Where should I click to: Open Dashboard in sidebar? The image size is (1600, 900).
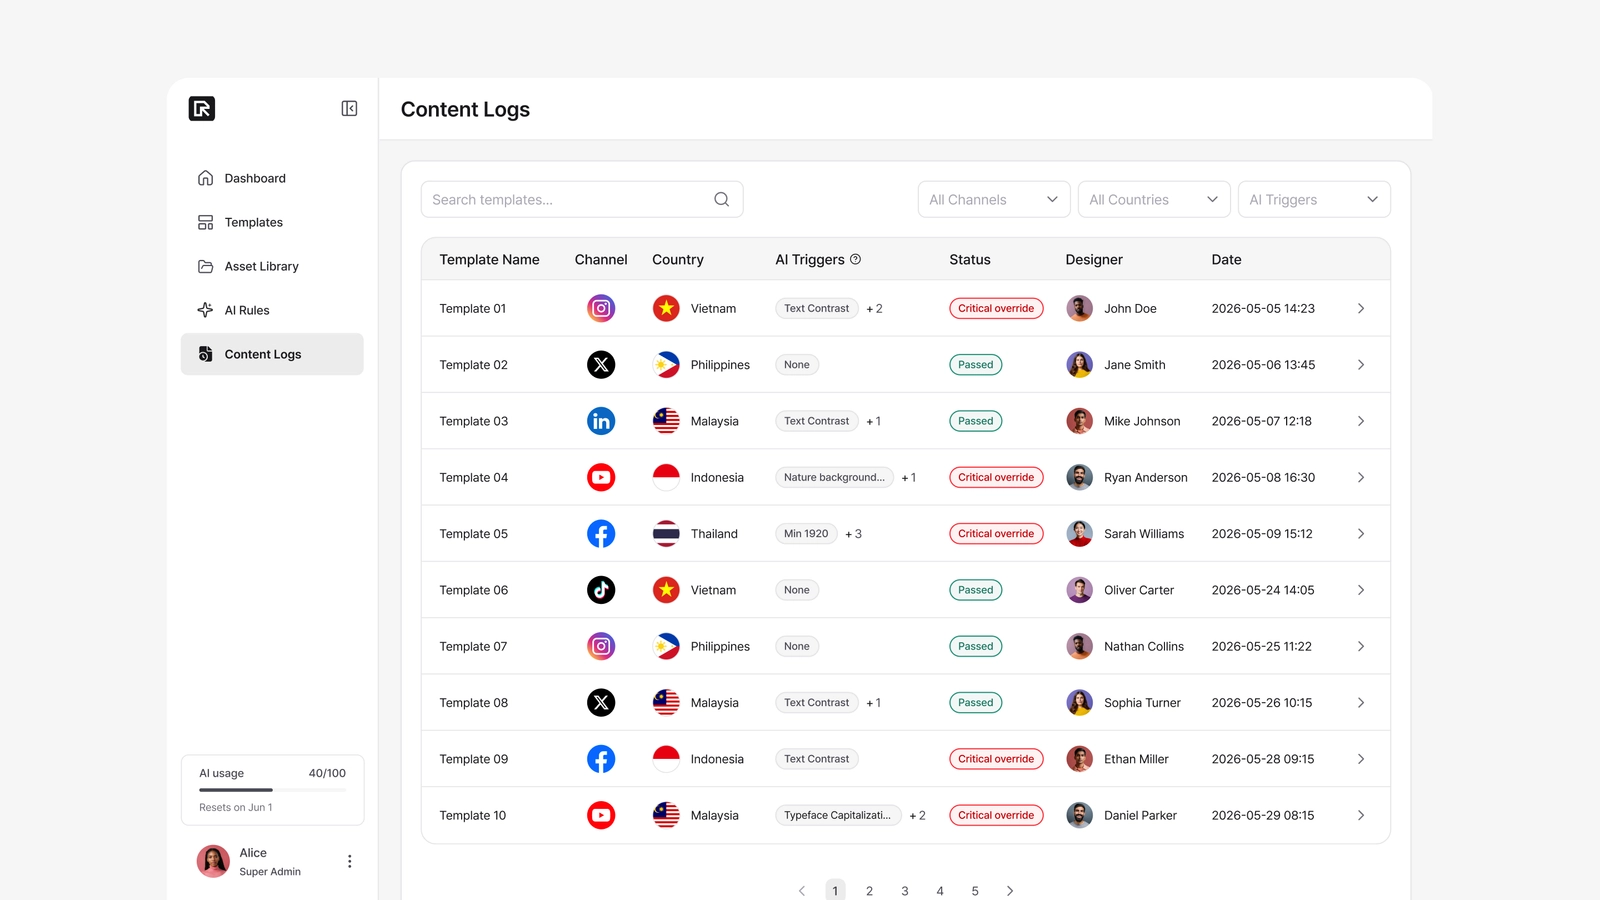click(272, 178)
